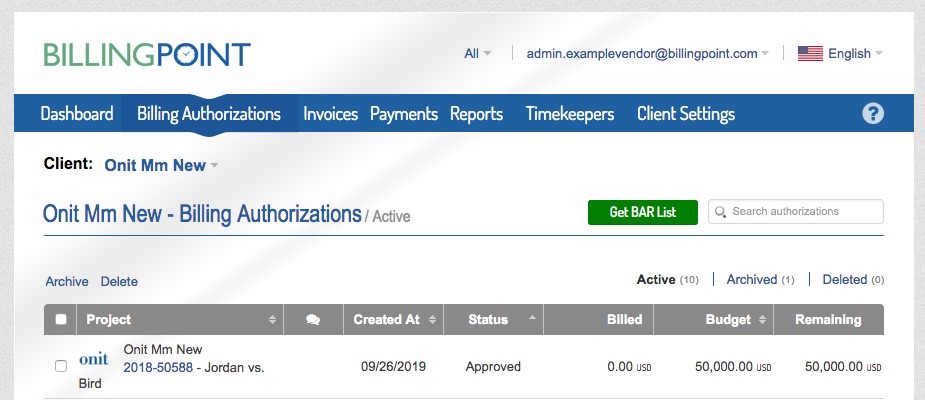Click the comments bubble column icon
925x400 pixels.
pyautogui.click(x=313, y=320)
